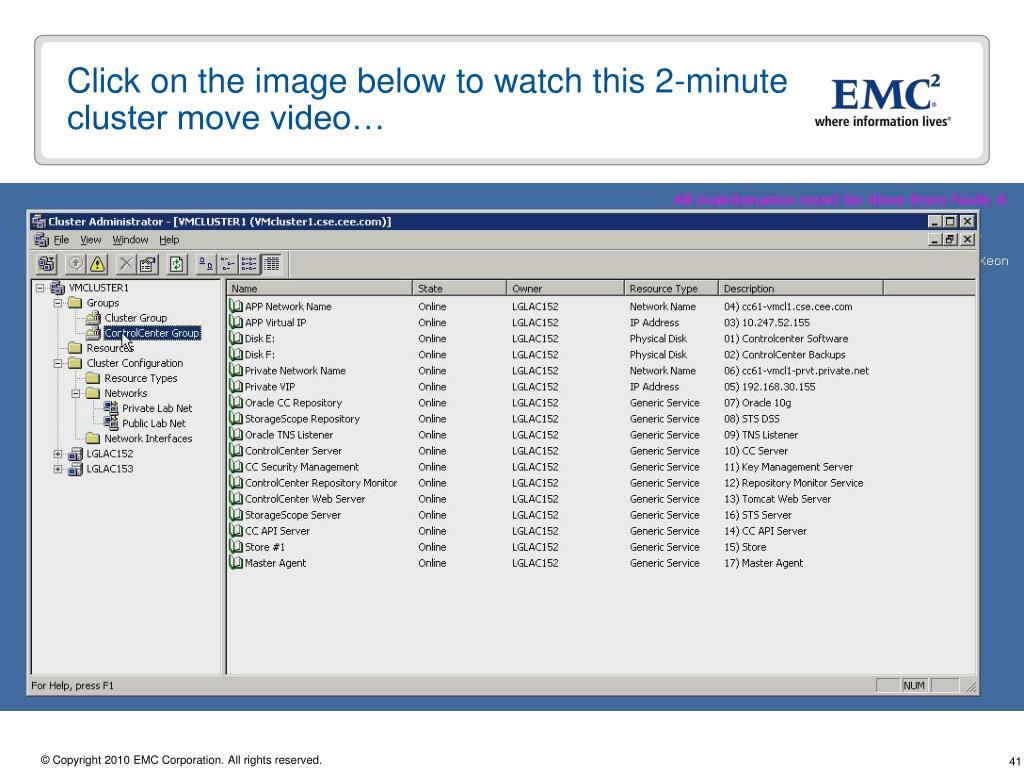
Task: Switch to Large Icons view
Action: point(206,264)
